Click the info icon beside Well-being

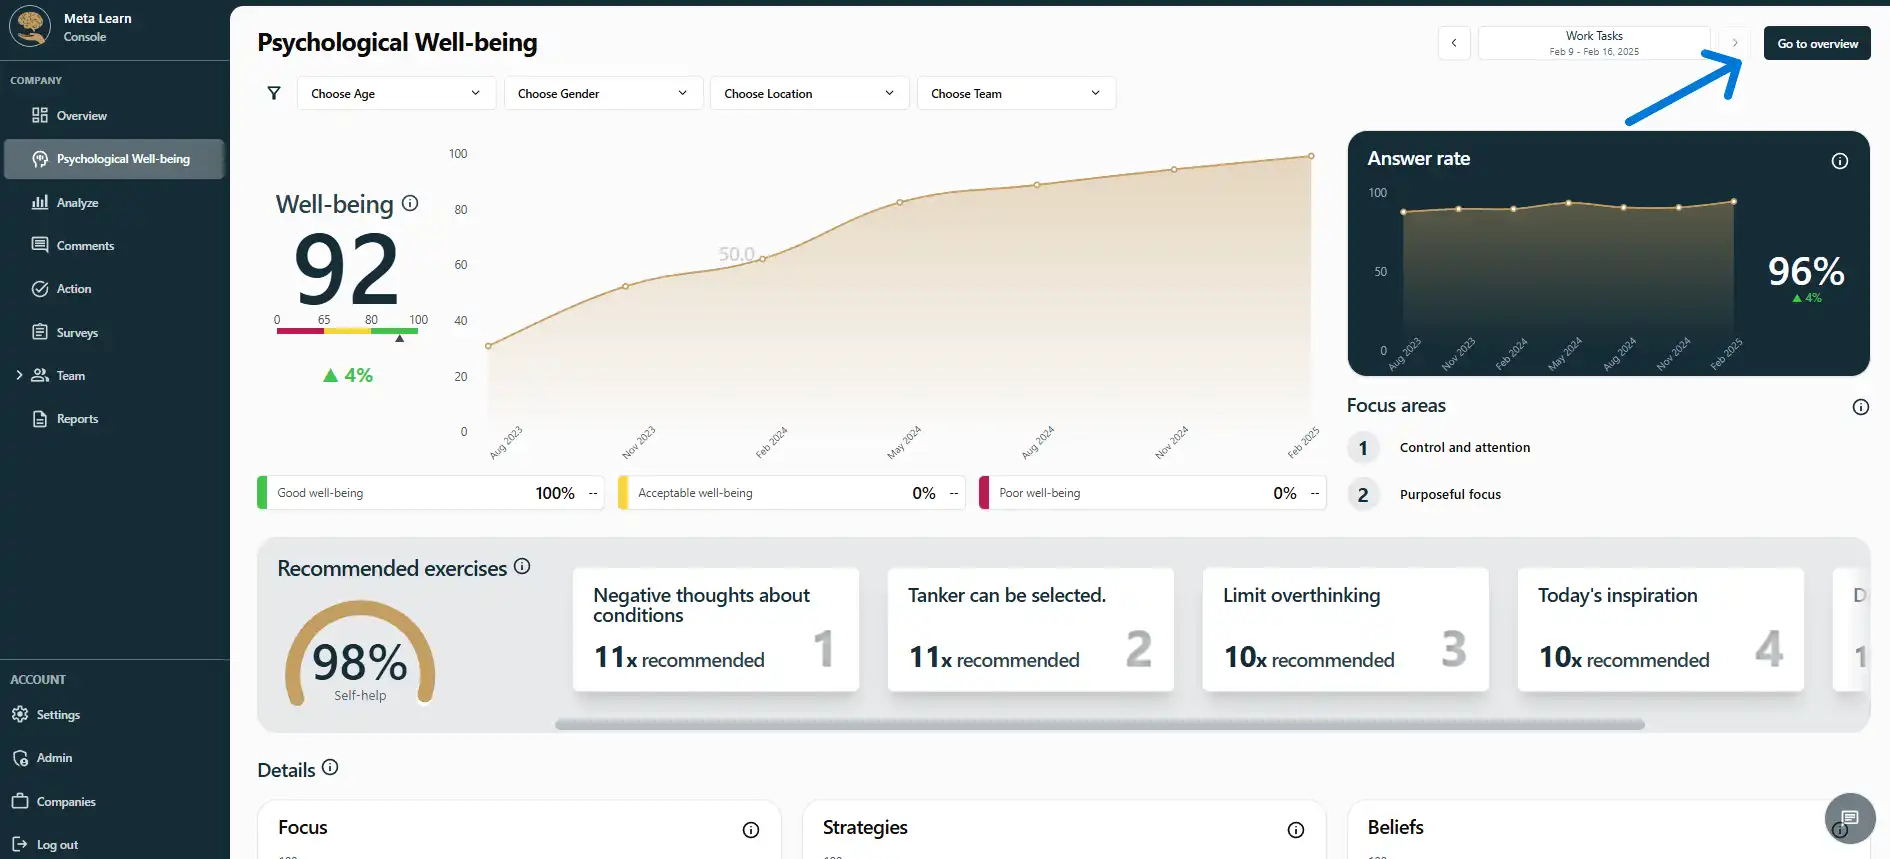410,203
